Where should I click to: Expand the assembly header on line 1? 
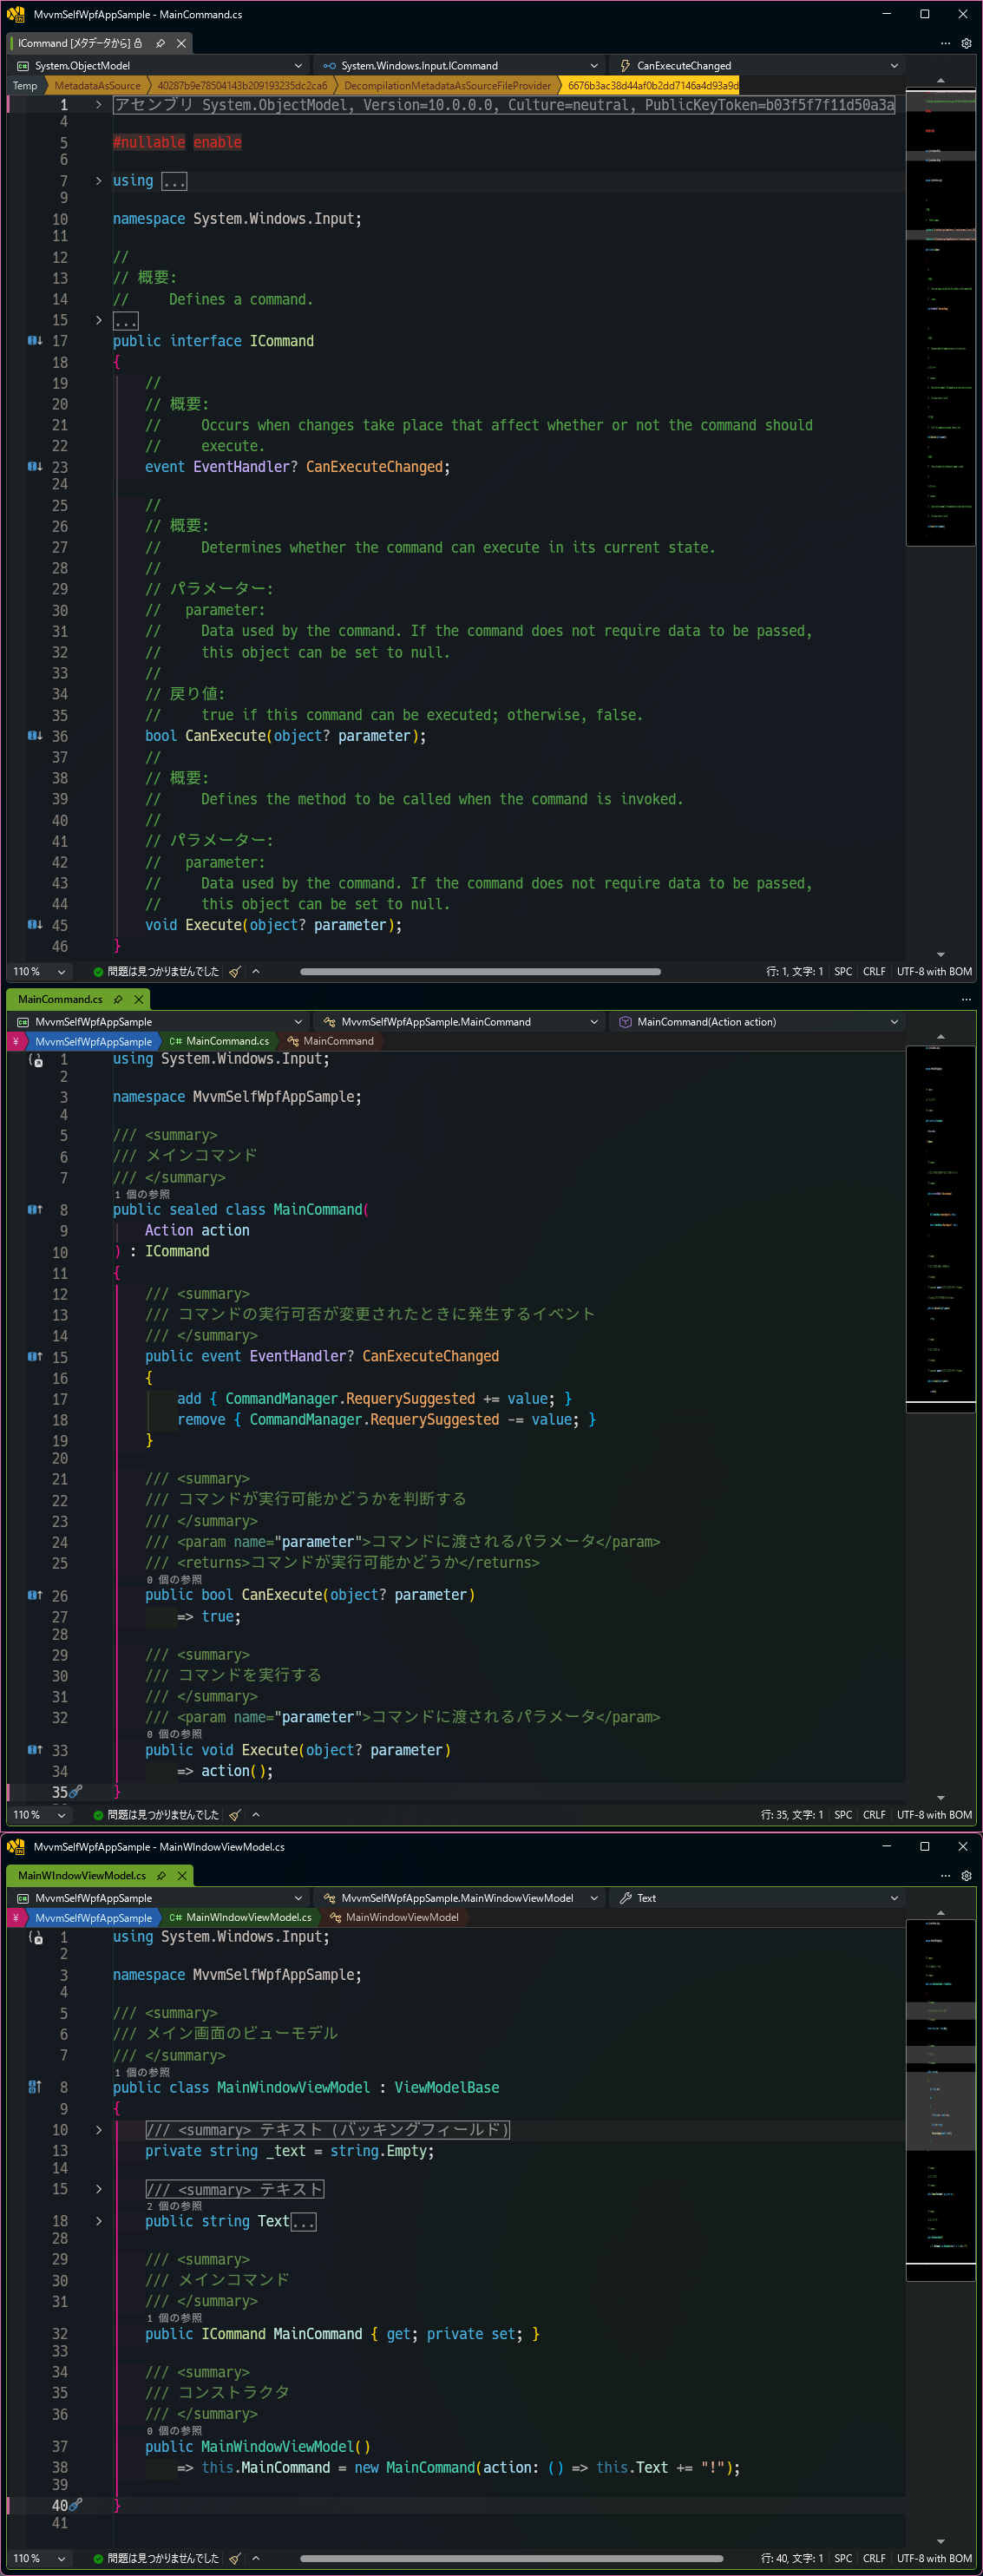[x=98, y=104]
